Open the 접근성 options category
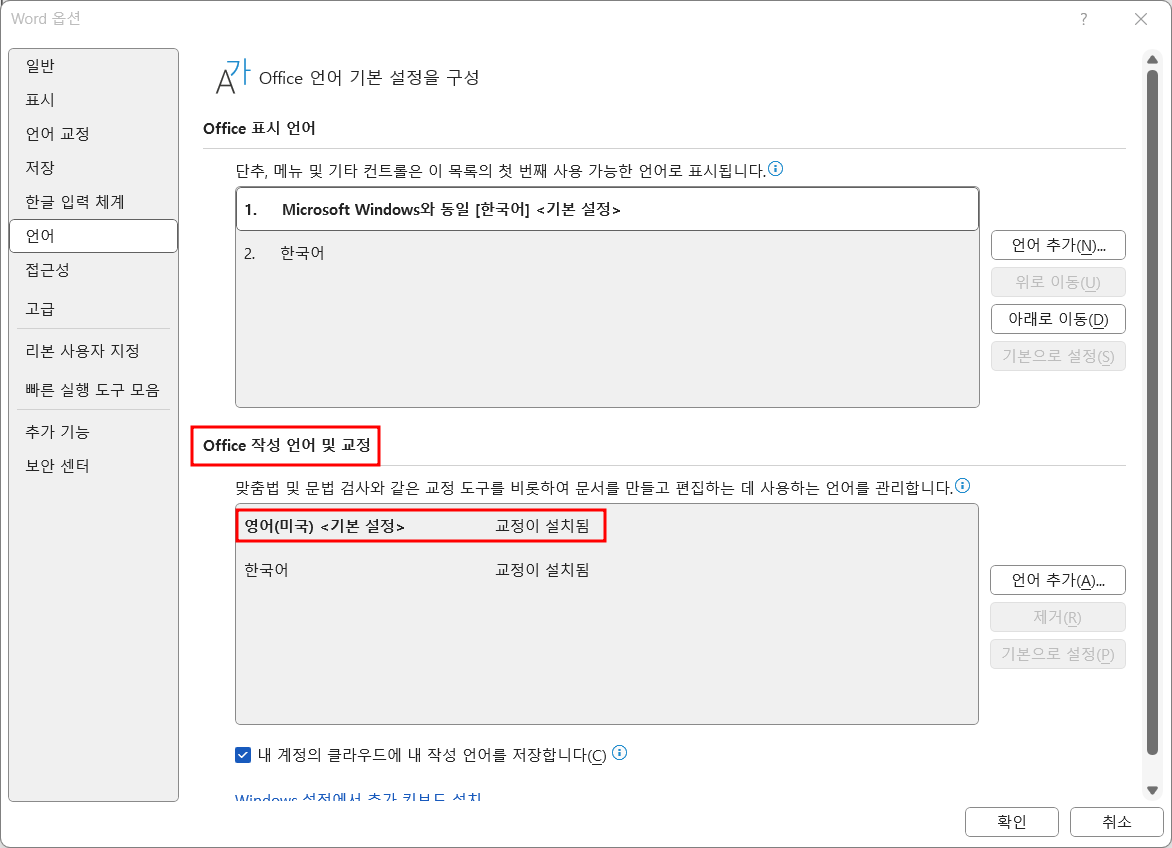This screenshot has height=848, width=1172. (93, 270)
